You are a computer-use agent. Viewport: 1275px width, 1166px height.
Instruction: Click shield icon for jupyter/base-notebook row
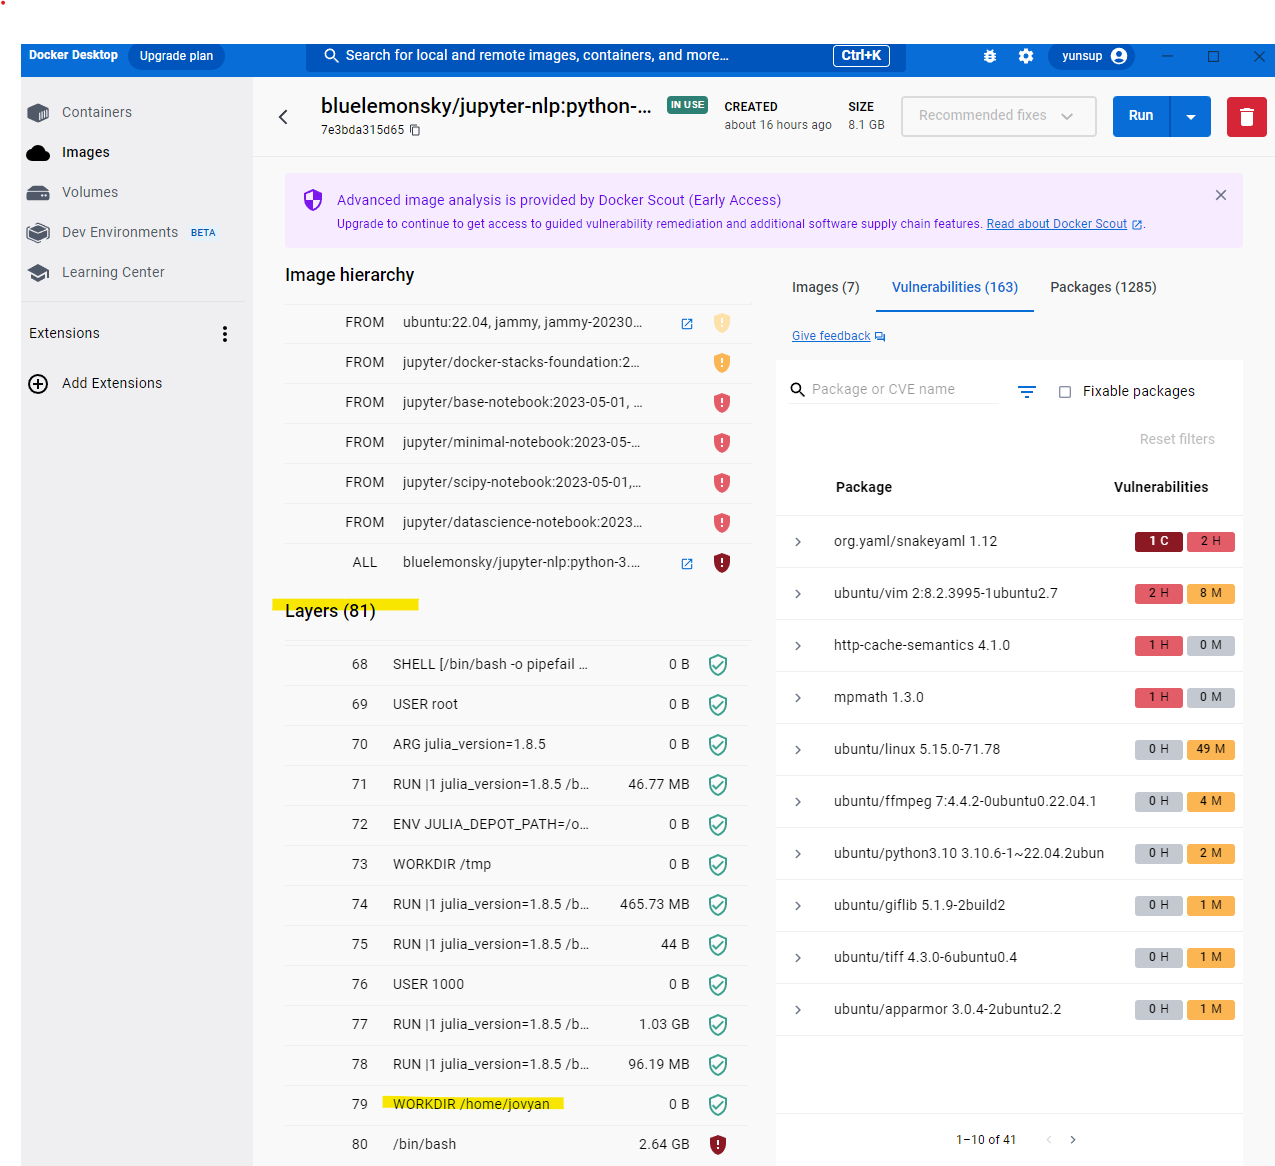point(722,403)
